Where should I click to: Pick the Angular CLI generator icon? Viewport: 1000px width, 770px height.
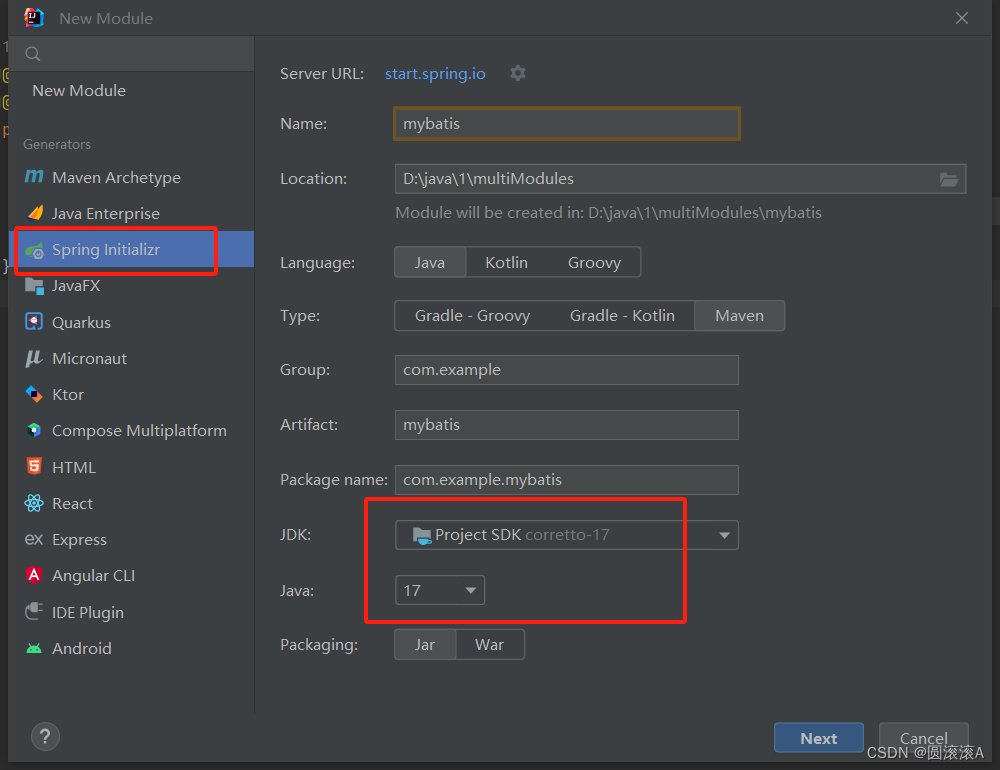34,575
